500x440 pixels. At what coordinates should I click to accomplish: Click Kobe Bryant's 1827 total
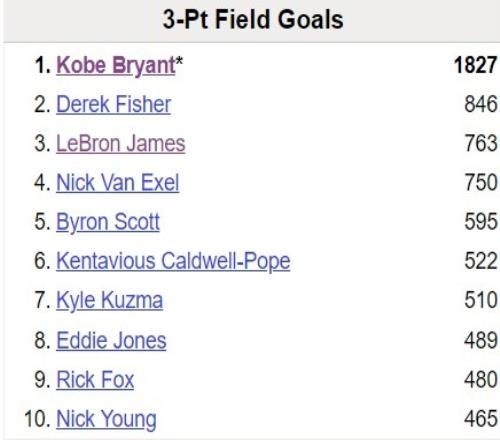475,65
